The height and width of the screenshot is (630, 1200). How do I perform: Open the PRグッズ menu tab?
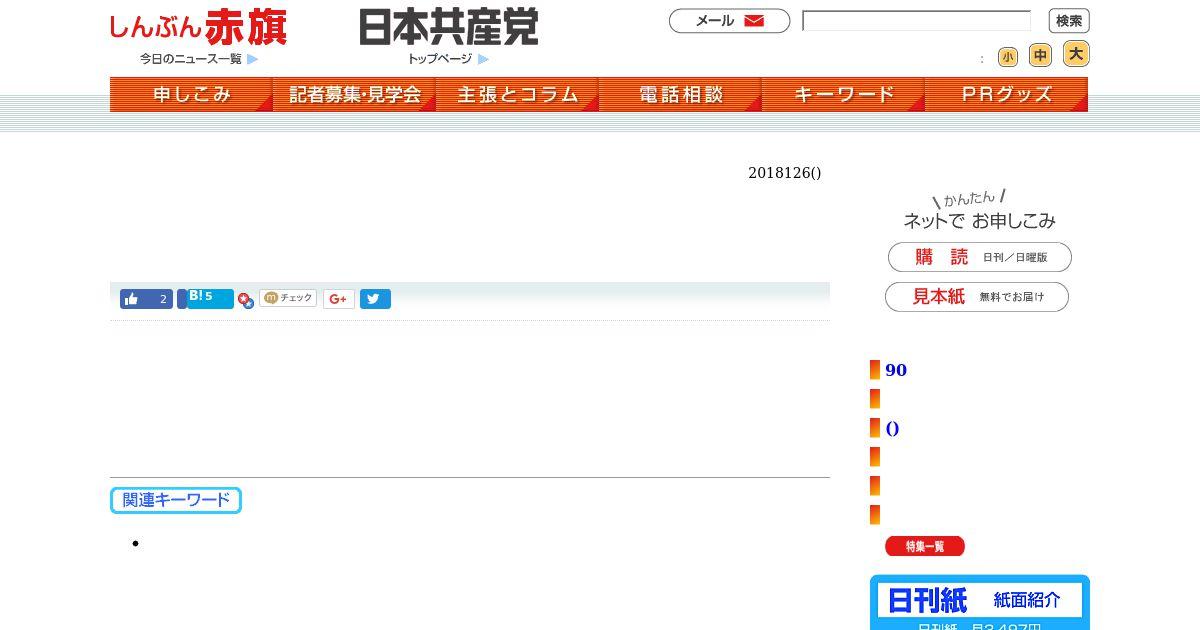tap(1006, 94)
